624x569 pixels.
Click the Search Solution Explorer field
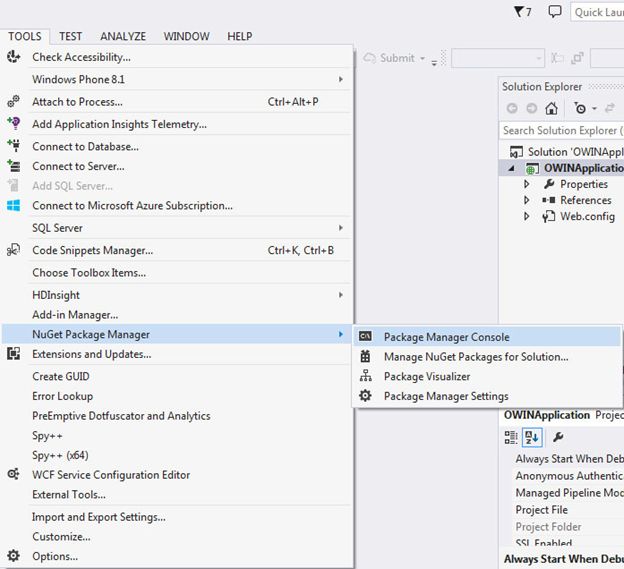(560, 130)
